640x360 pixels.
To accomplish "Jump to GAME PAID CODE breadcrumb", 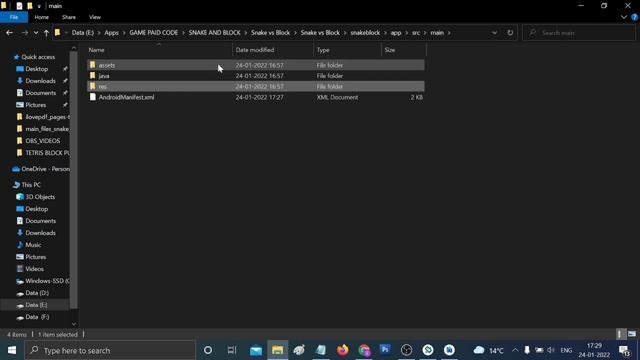I will 153,33.
